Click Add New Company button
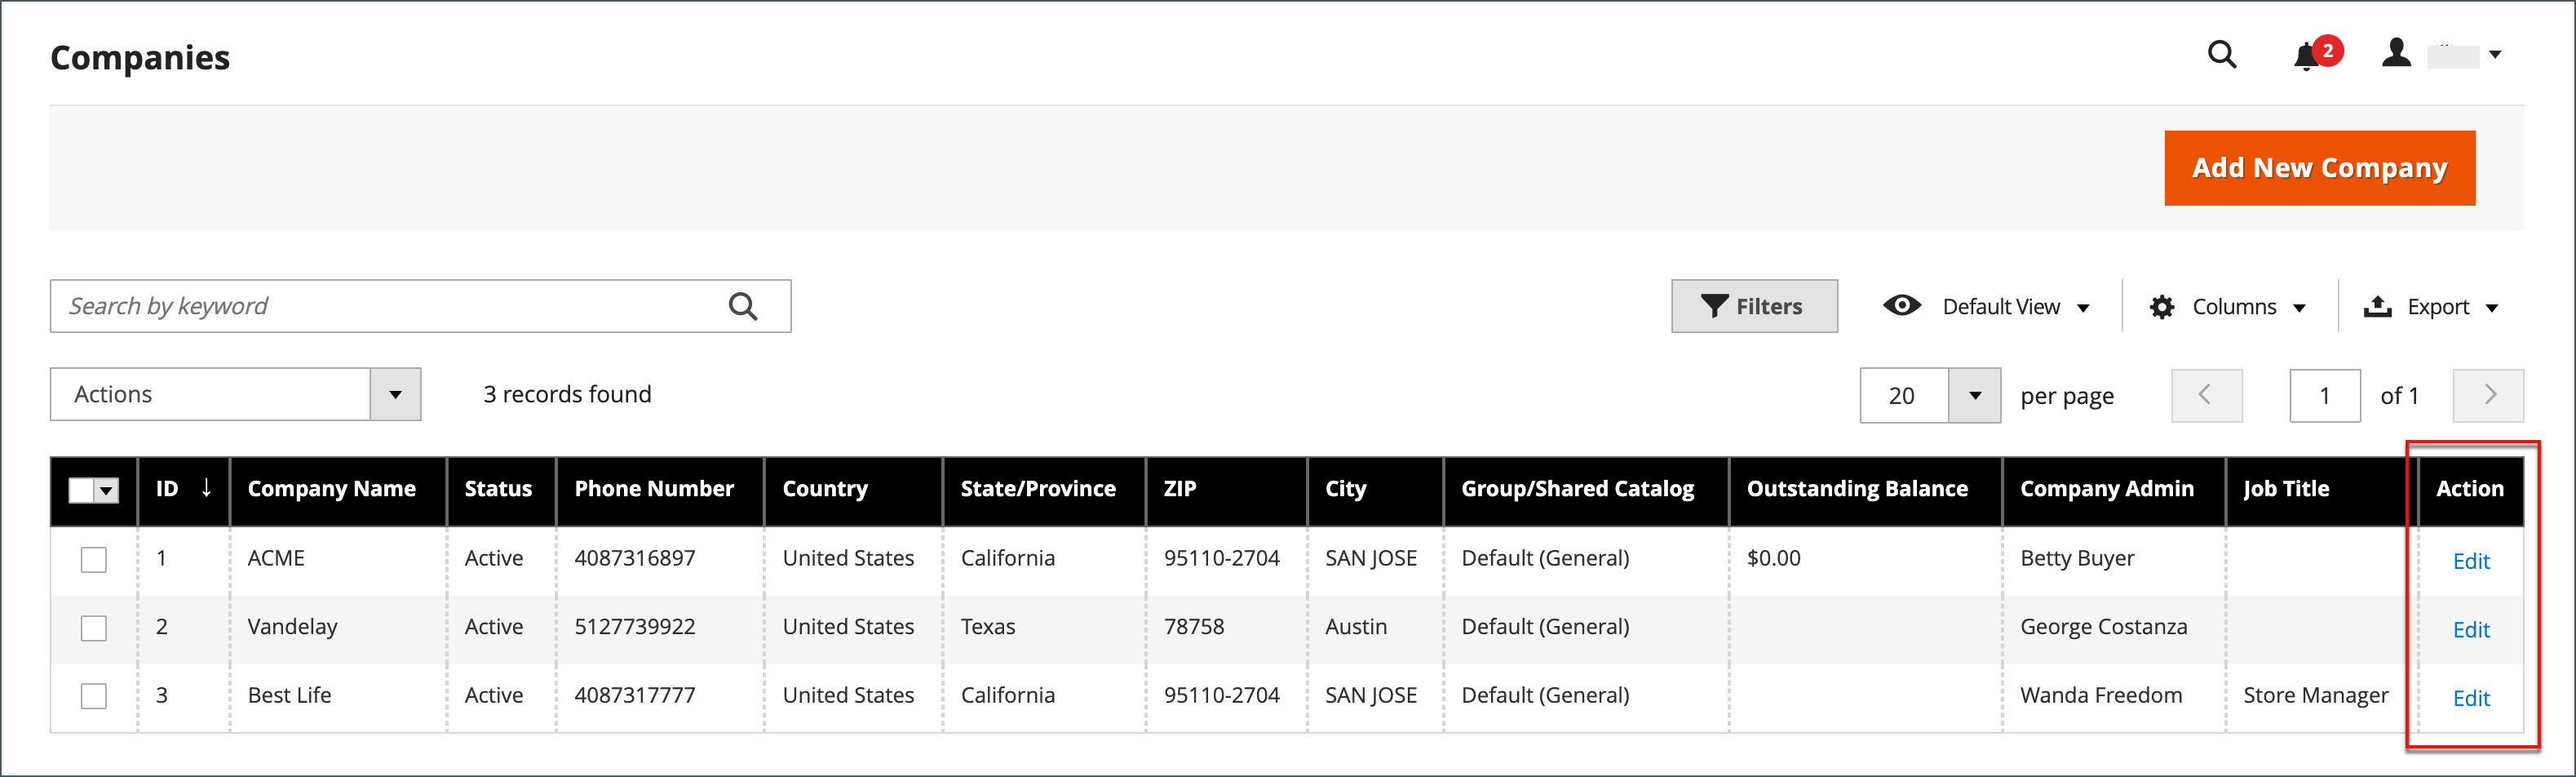2576x777 pixels. point(2319,168)
